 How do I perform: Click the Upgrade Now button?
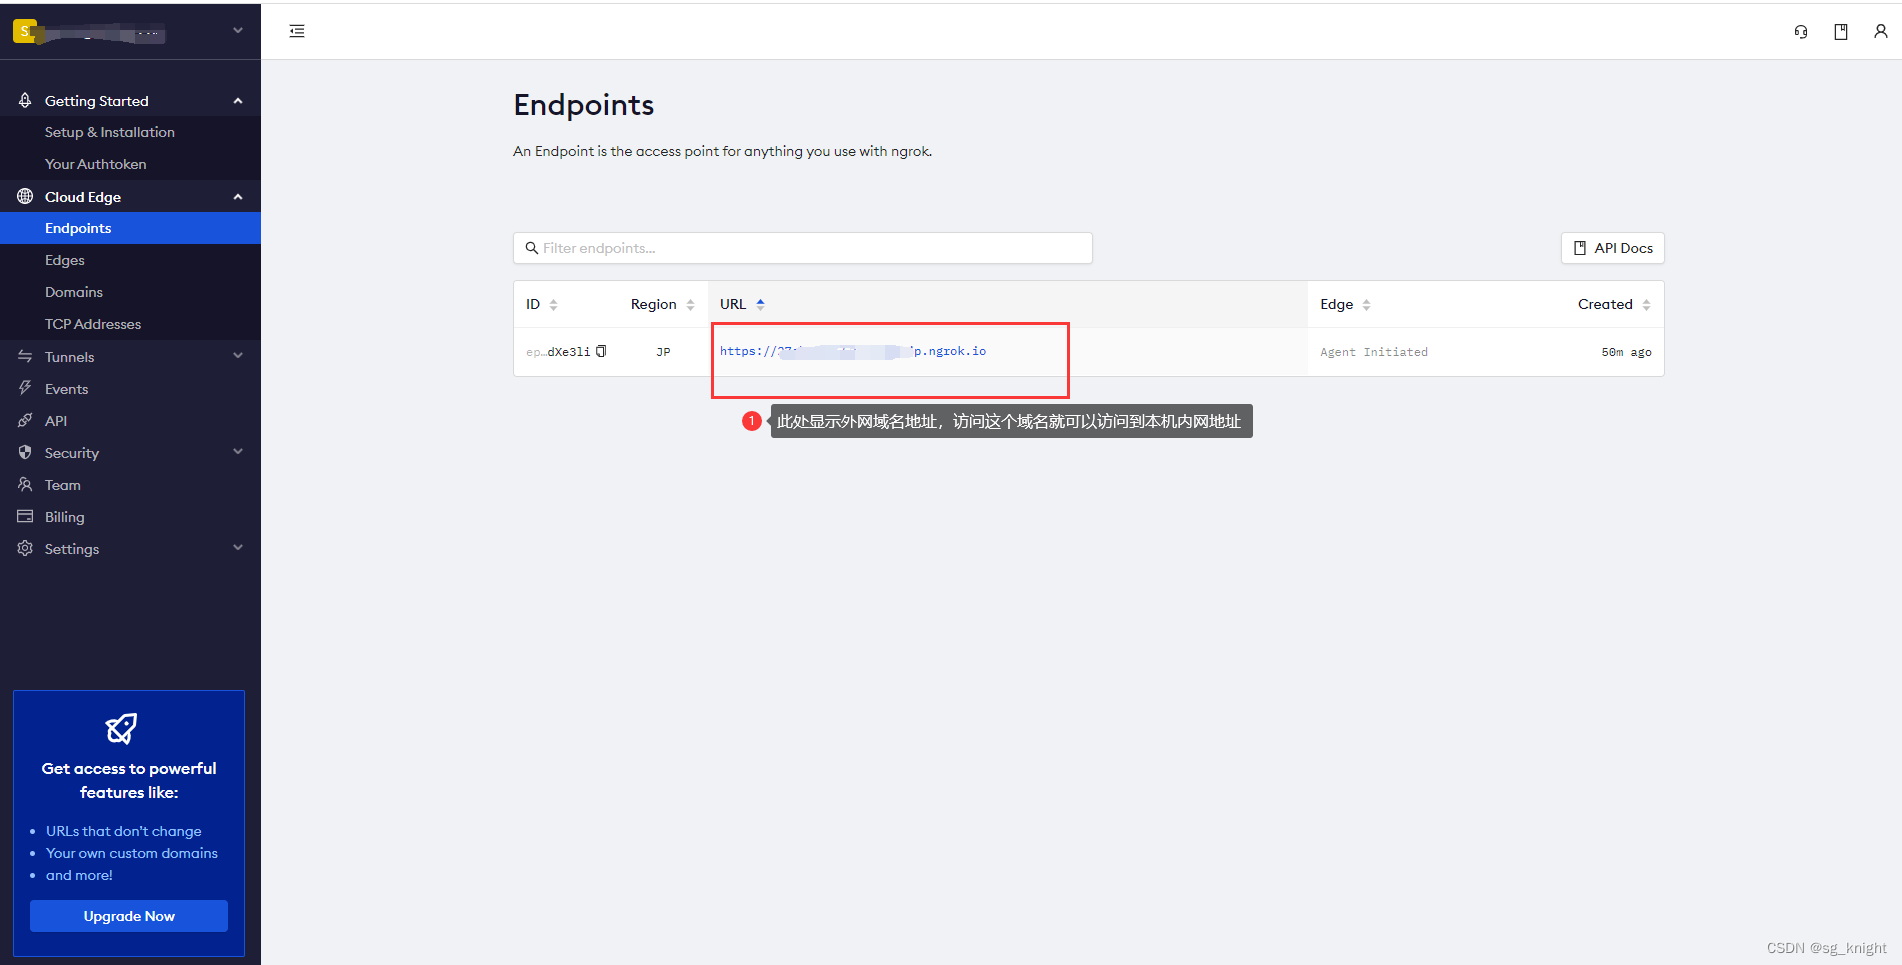[x=129, y=916]
